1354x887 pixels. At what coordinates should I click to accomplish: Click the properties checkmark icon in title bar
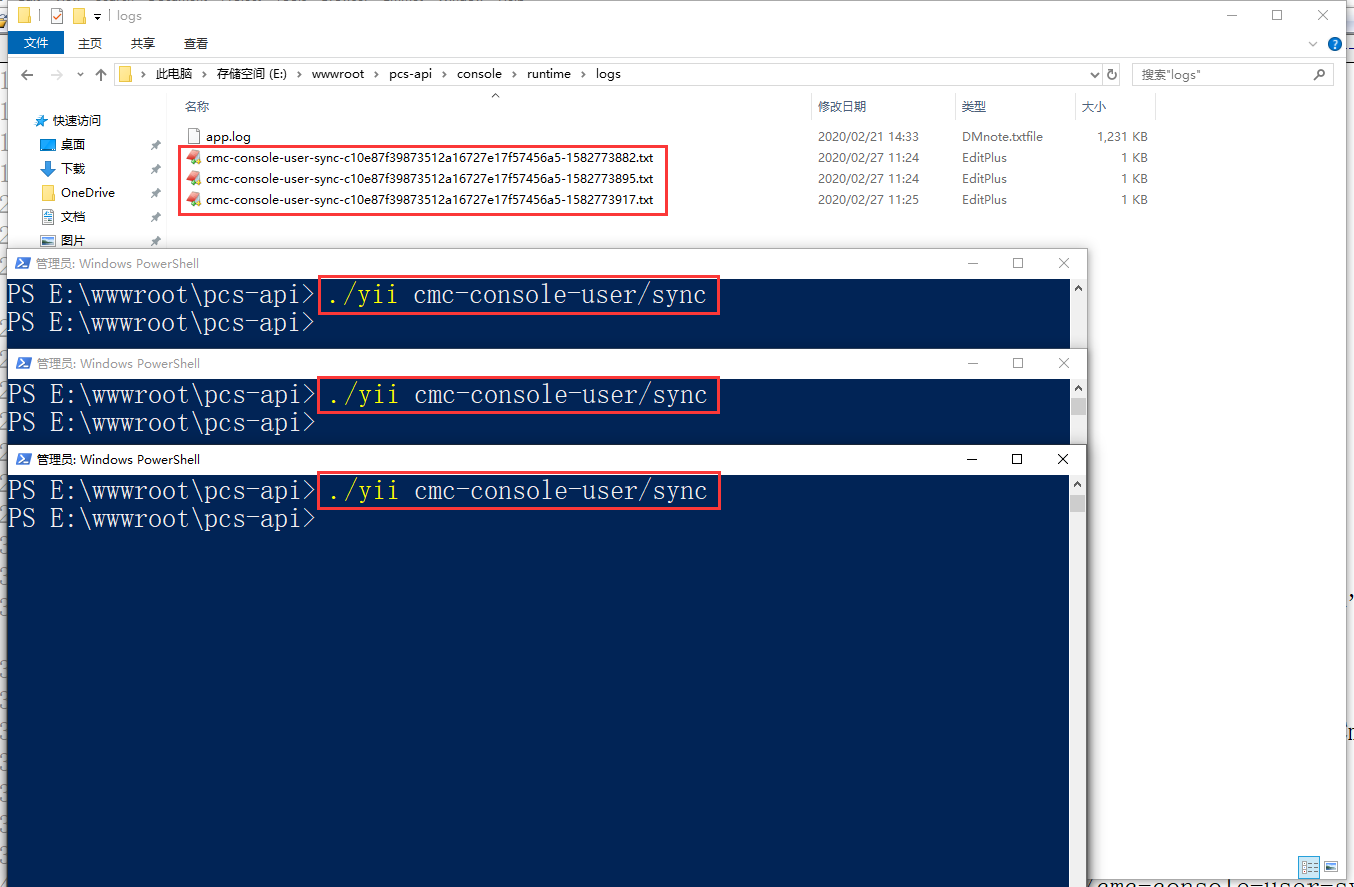[56, 16]
